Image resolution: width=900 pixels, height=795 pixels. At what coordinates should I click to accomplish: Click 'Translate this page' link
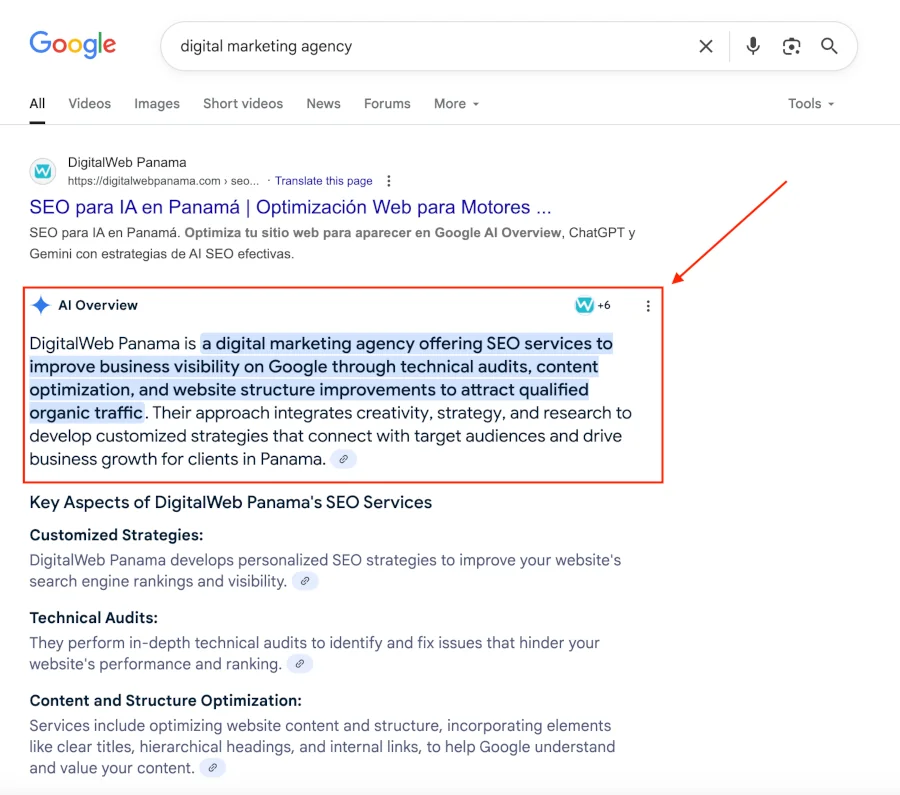pyautogui.click(x=323, y=181)
